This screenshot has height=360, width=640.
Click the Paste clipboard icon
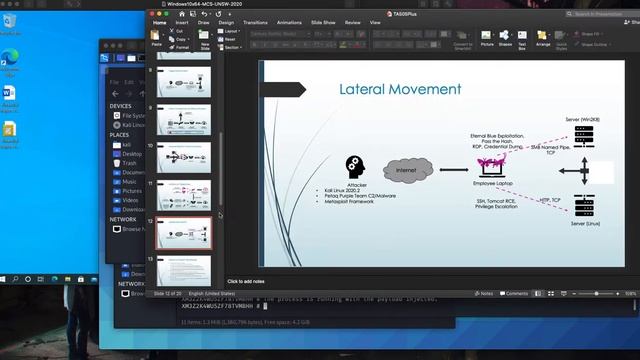tap(155, 36)
